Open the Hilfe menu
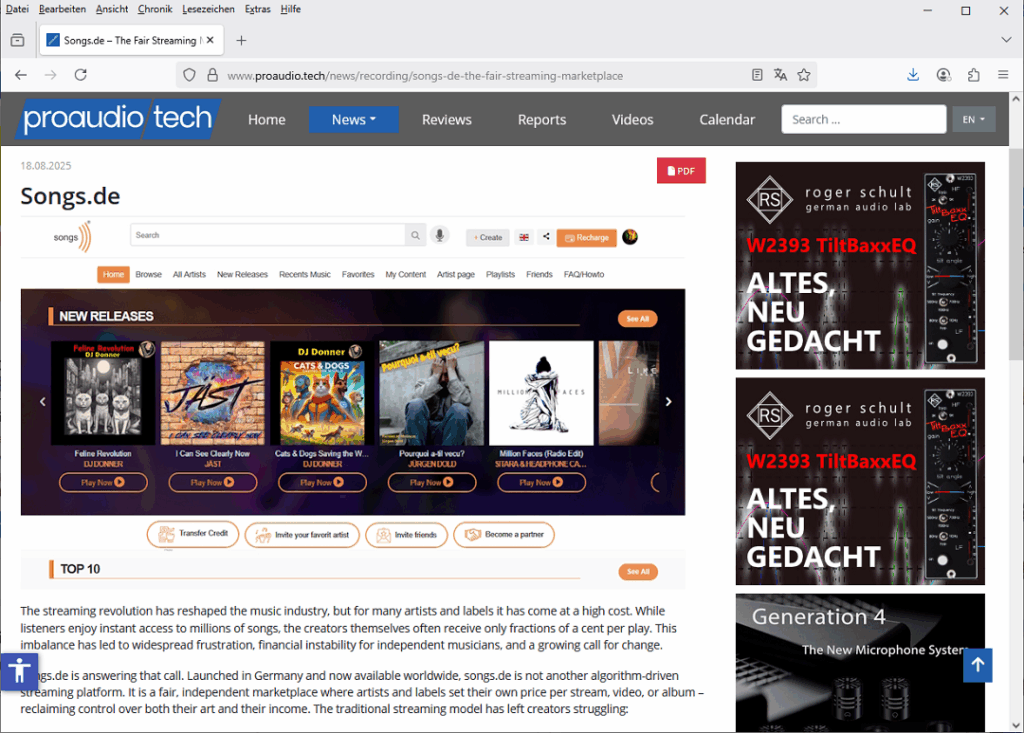This screenshot has height=733, width=1024. (x=291, y=9)
